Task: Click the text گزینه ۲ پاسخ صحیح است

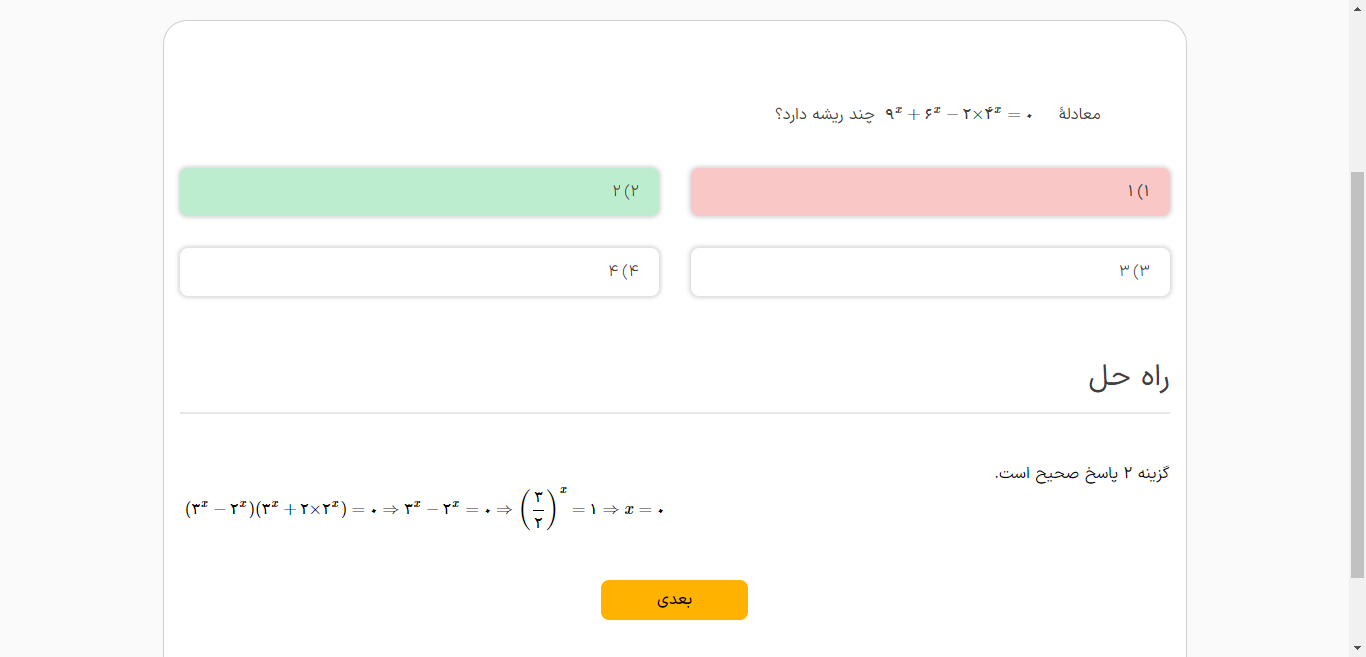Action: (x=1082, y=473)
